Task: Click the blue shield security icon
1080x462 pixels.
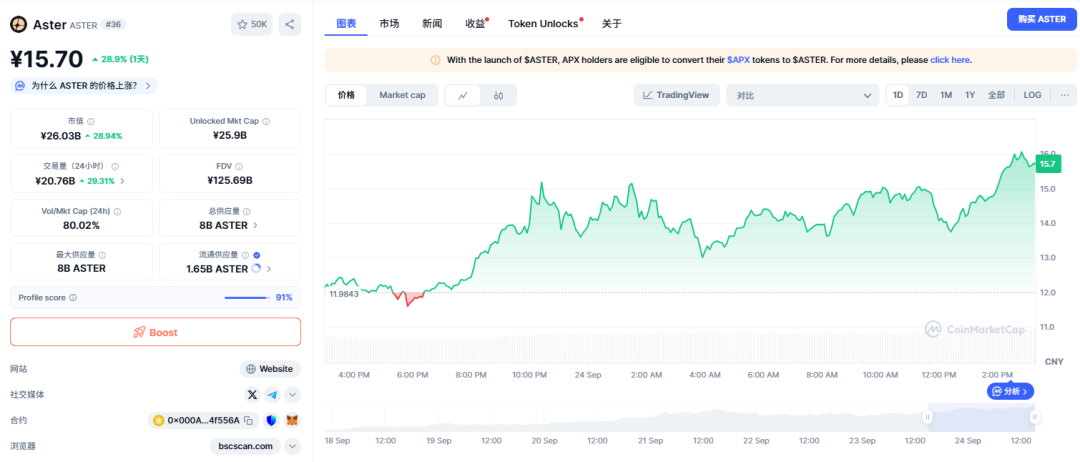Action: coord(271,420)
